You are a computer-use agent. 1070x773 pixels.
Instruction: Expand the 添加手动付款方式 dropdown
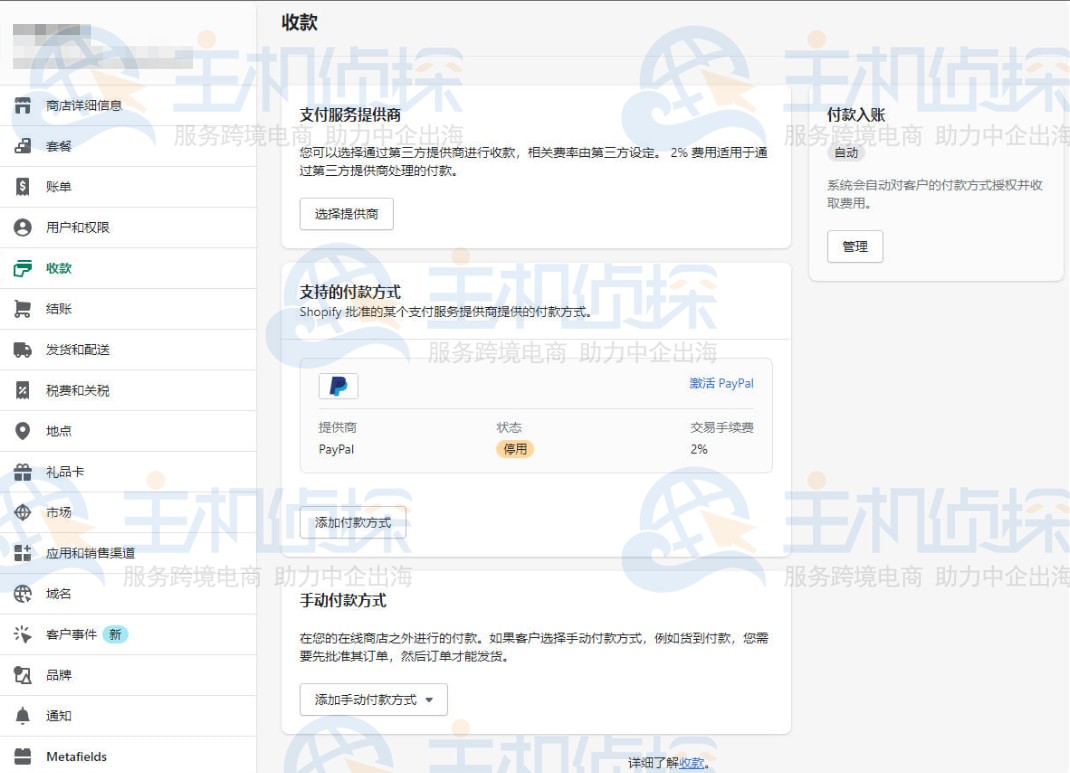point(372,700)
